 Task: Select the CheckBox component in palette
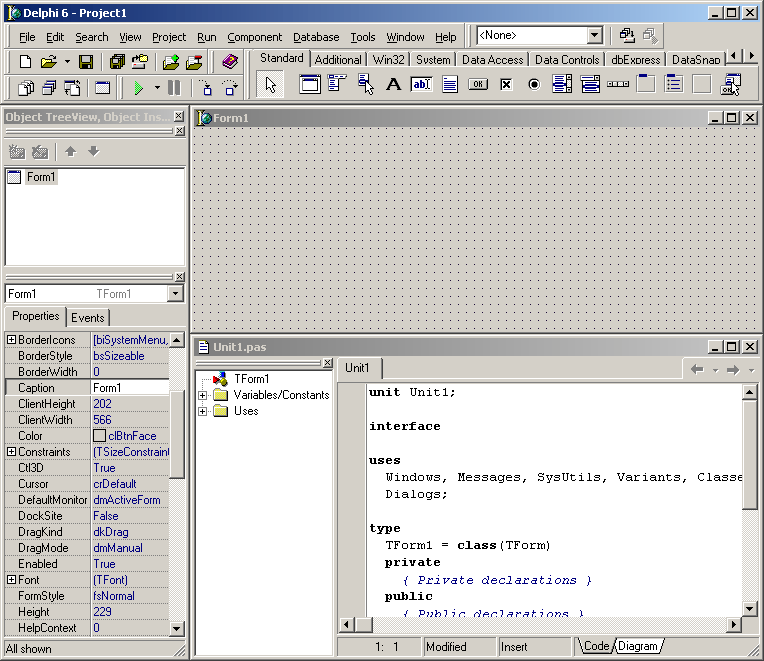[506, 84]
